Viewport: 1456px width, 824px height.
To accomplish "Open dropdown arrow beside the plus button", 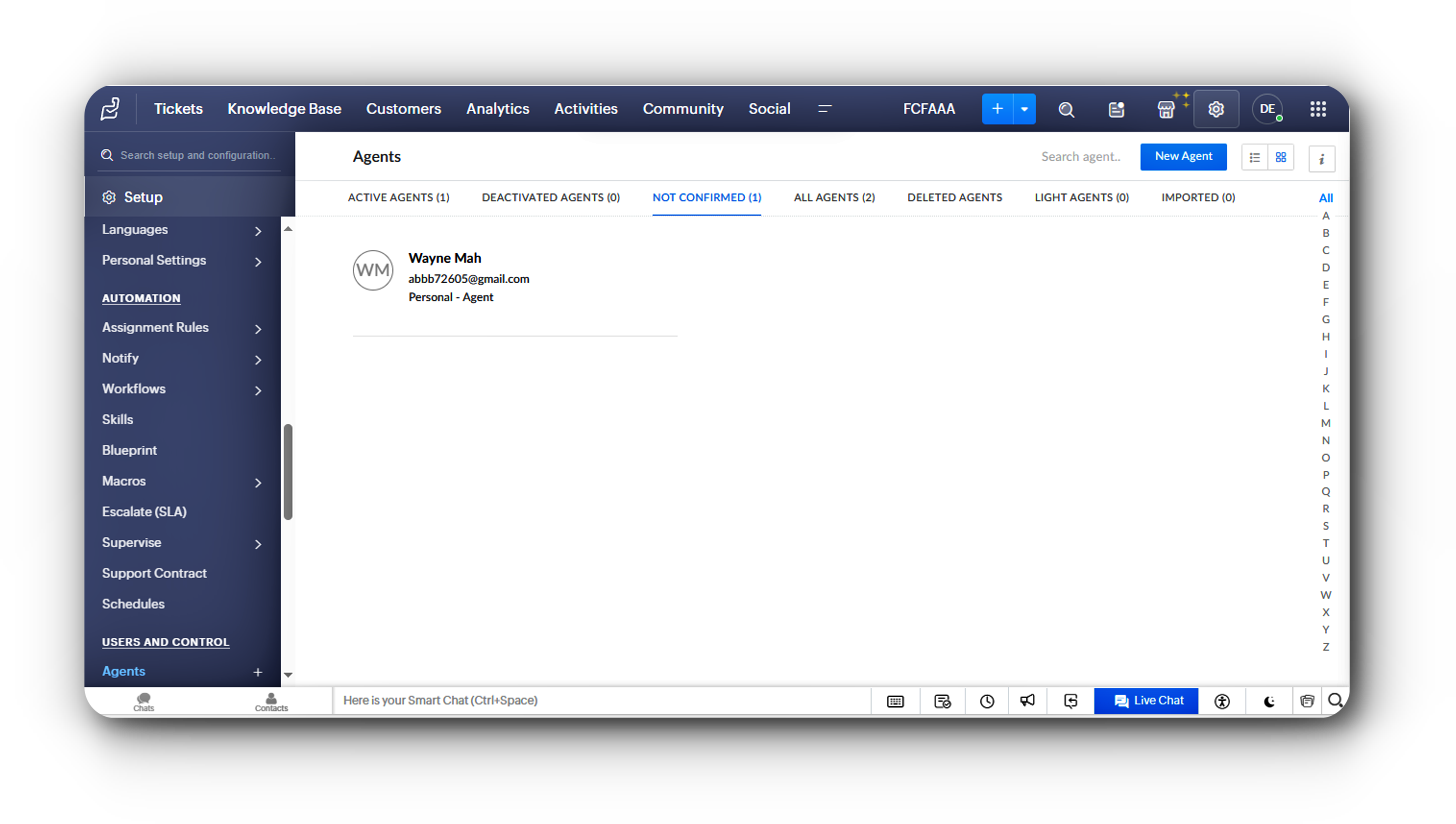I will point(1025,109).
